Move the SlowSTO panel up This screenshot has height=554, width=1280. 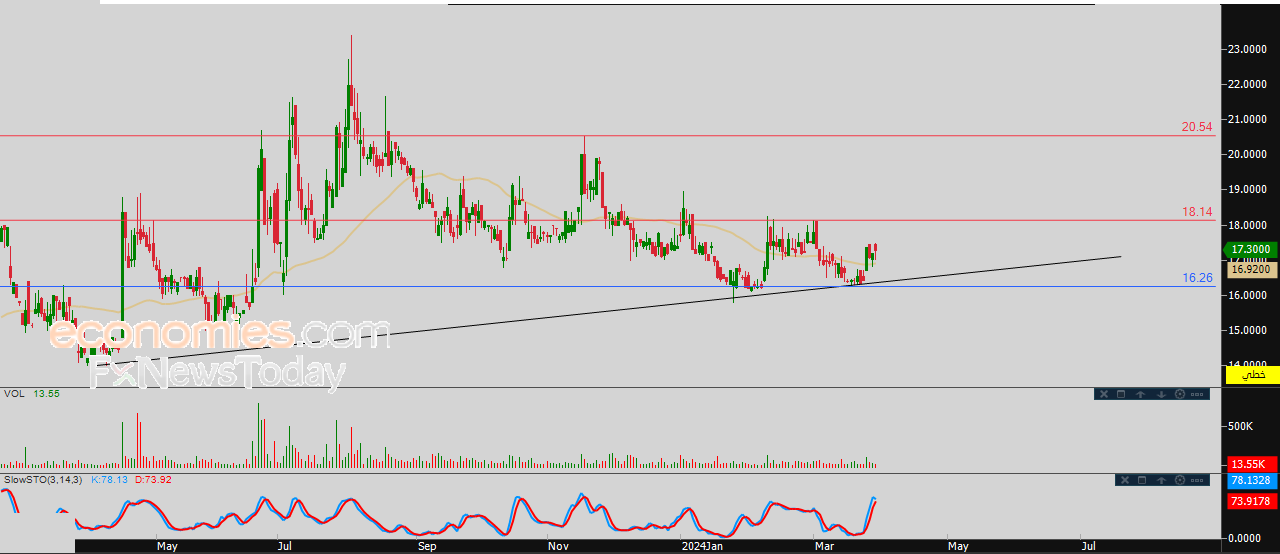[x=1161, y=480]
